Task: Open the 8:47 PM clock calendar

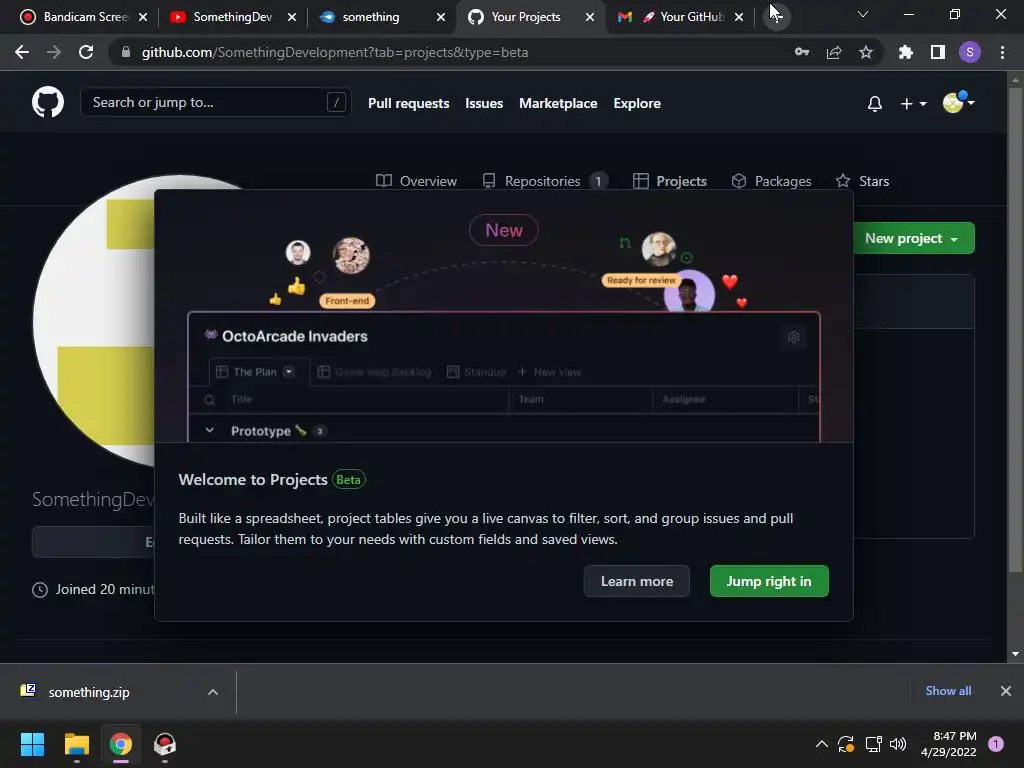Action: tap(948, 744)
